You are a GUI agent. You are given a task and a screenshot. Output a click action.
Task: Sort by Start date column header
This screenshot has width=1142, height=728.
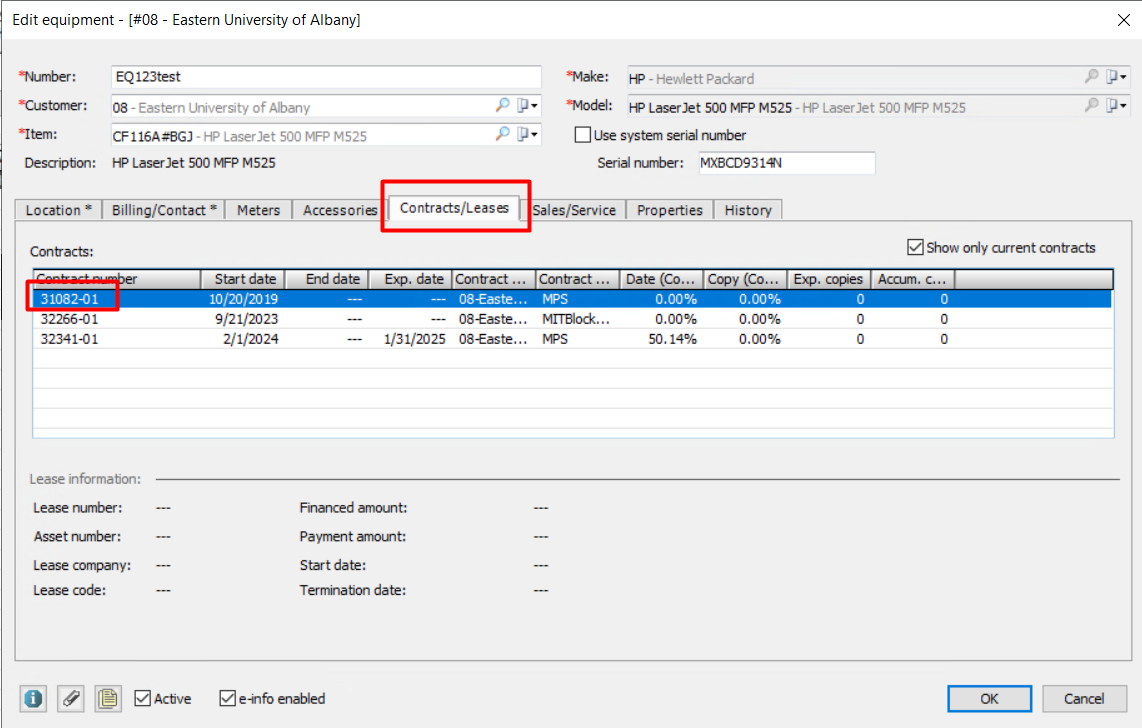[243, 279]
